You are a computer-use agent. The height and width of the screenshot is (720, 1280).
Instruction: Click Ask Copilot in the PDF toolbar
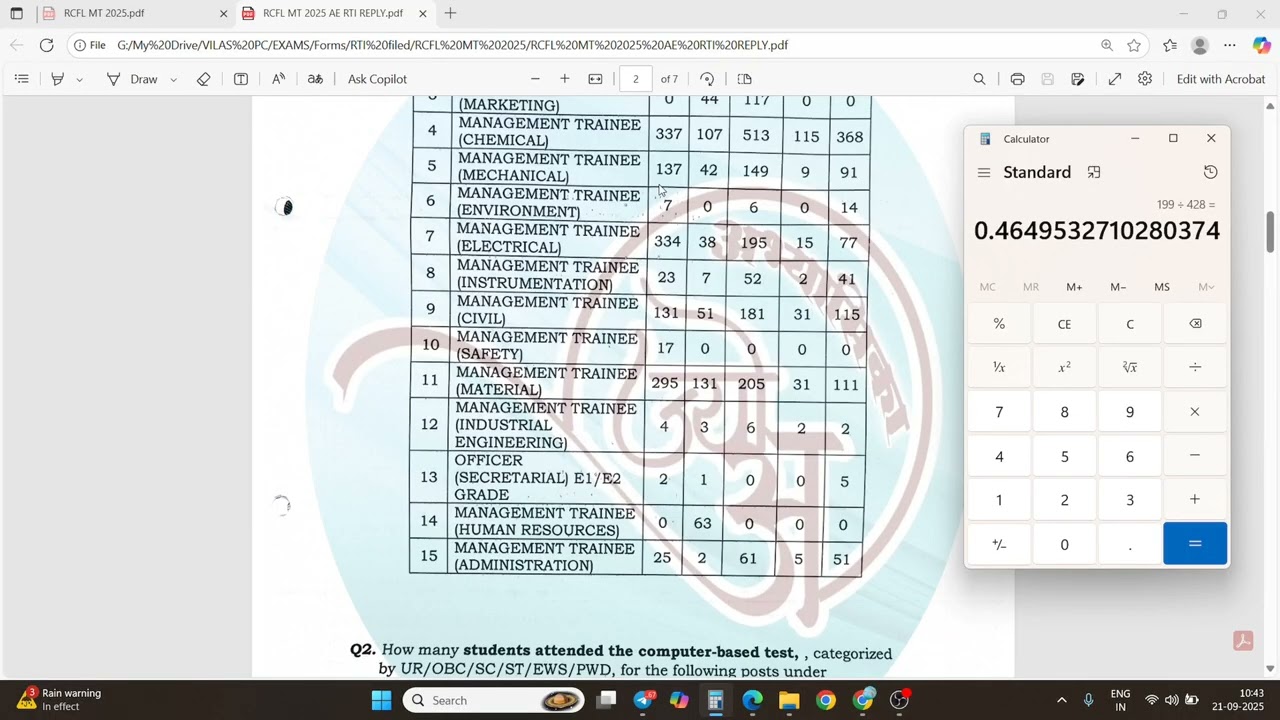[377, 79]
